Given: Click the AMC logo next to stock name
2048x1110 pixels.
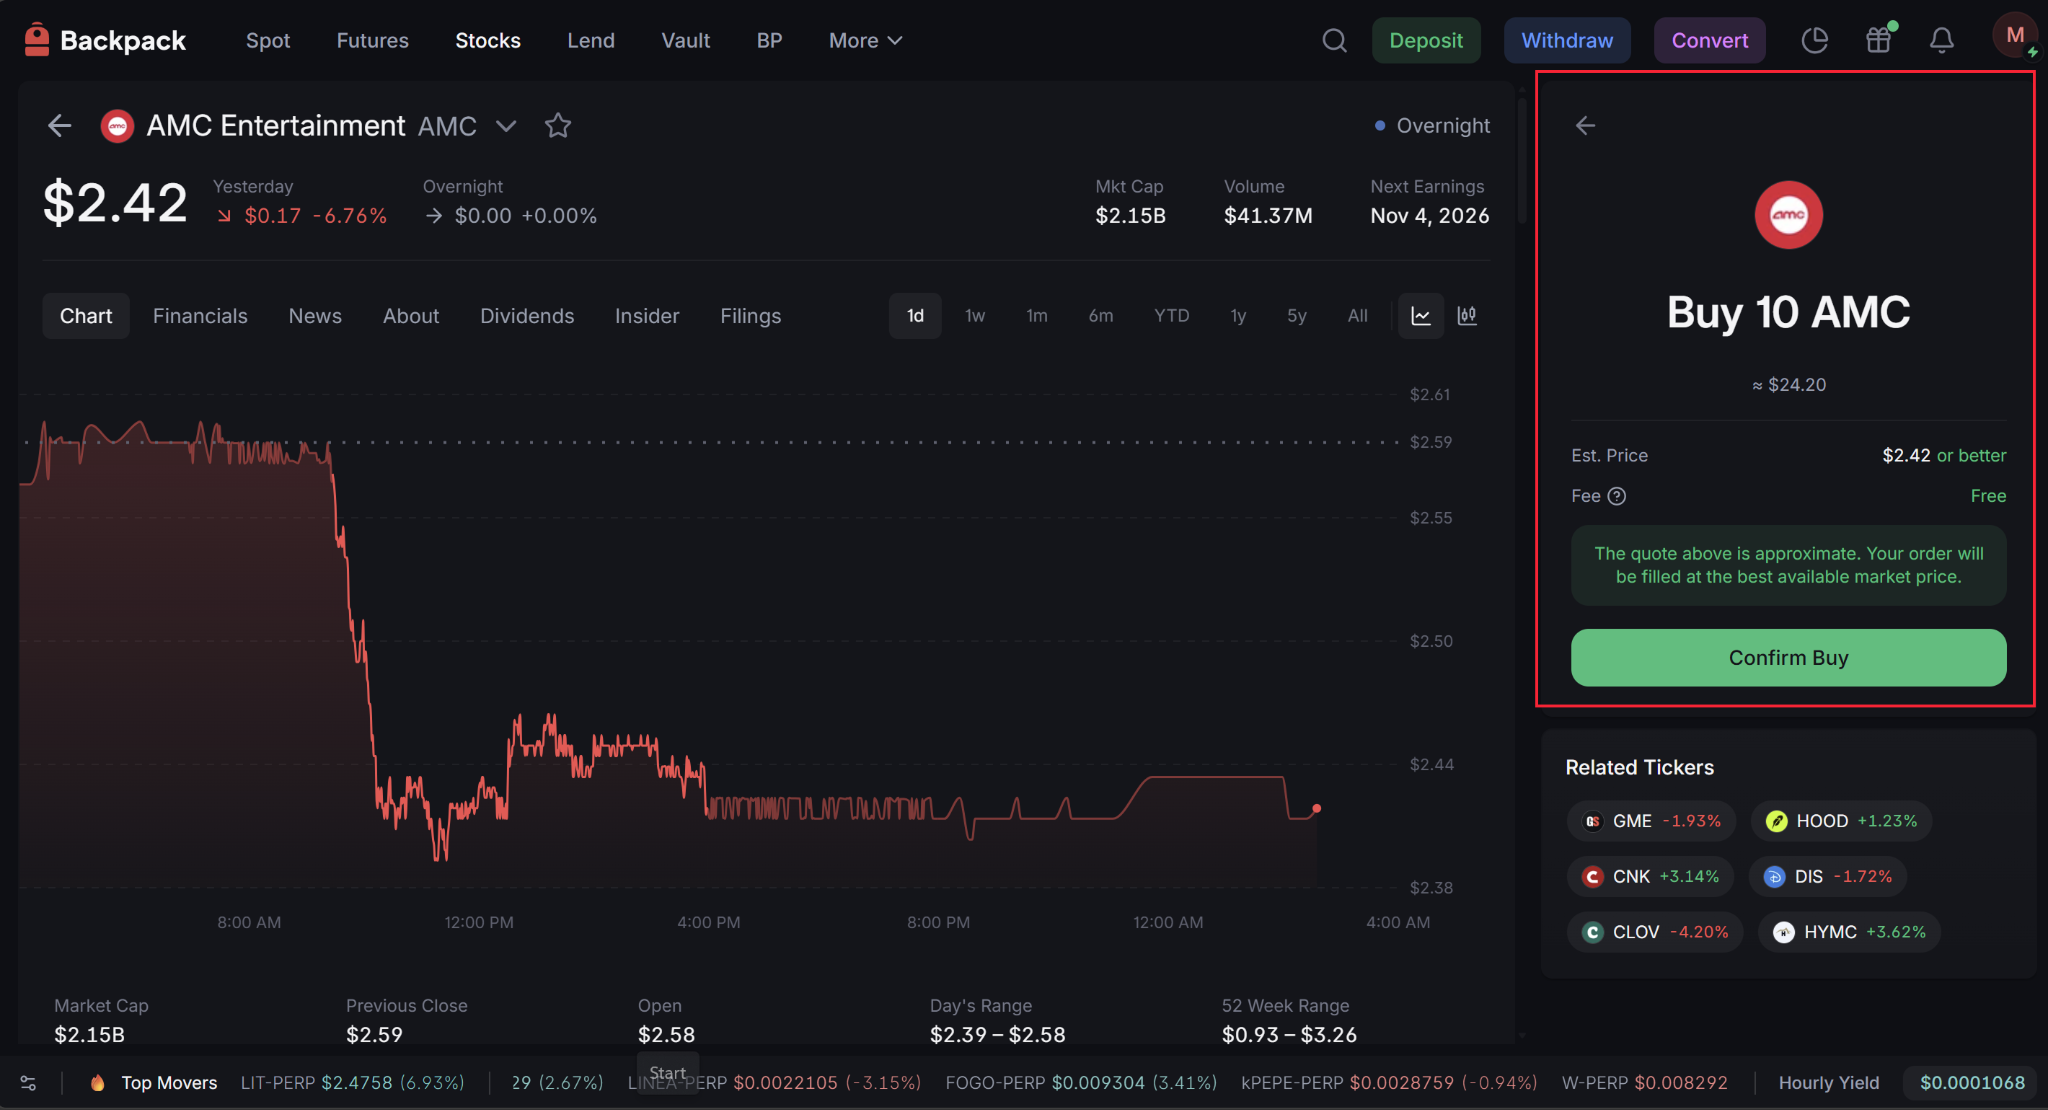Looking at the screenshot, I should tap(117, 126).
